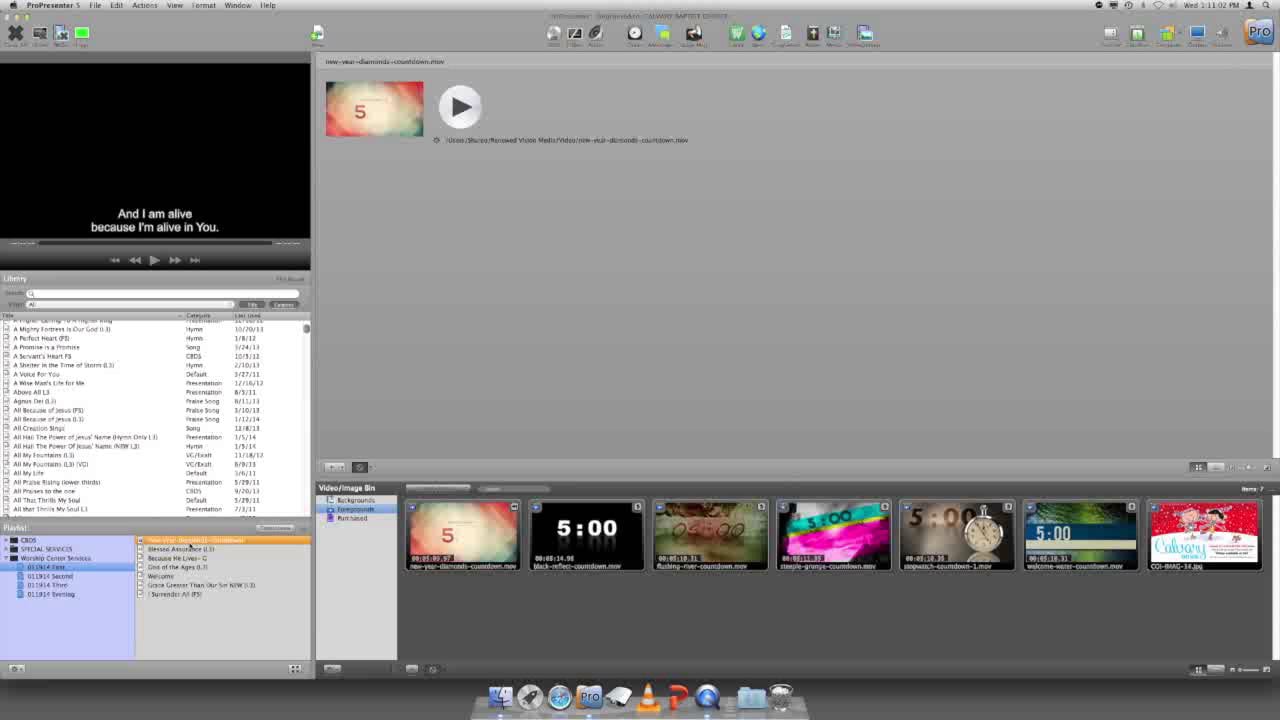
Task: Select the 011914 Evening playlist
Action: pyautogui.click(x=51, y=594)
